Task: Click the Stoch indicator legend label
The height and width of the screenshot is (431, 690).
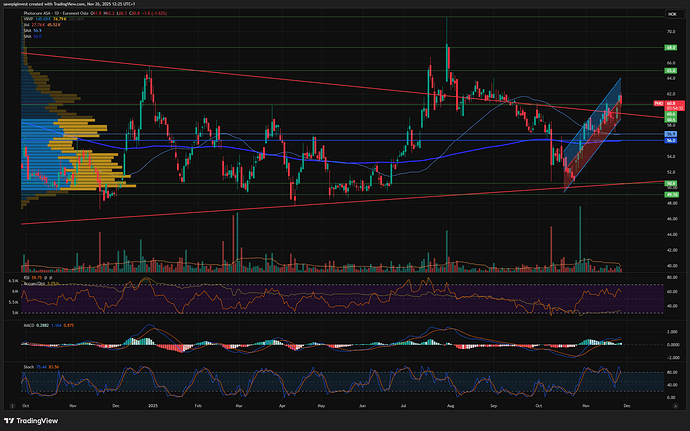Action: [x=28, y=367]
